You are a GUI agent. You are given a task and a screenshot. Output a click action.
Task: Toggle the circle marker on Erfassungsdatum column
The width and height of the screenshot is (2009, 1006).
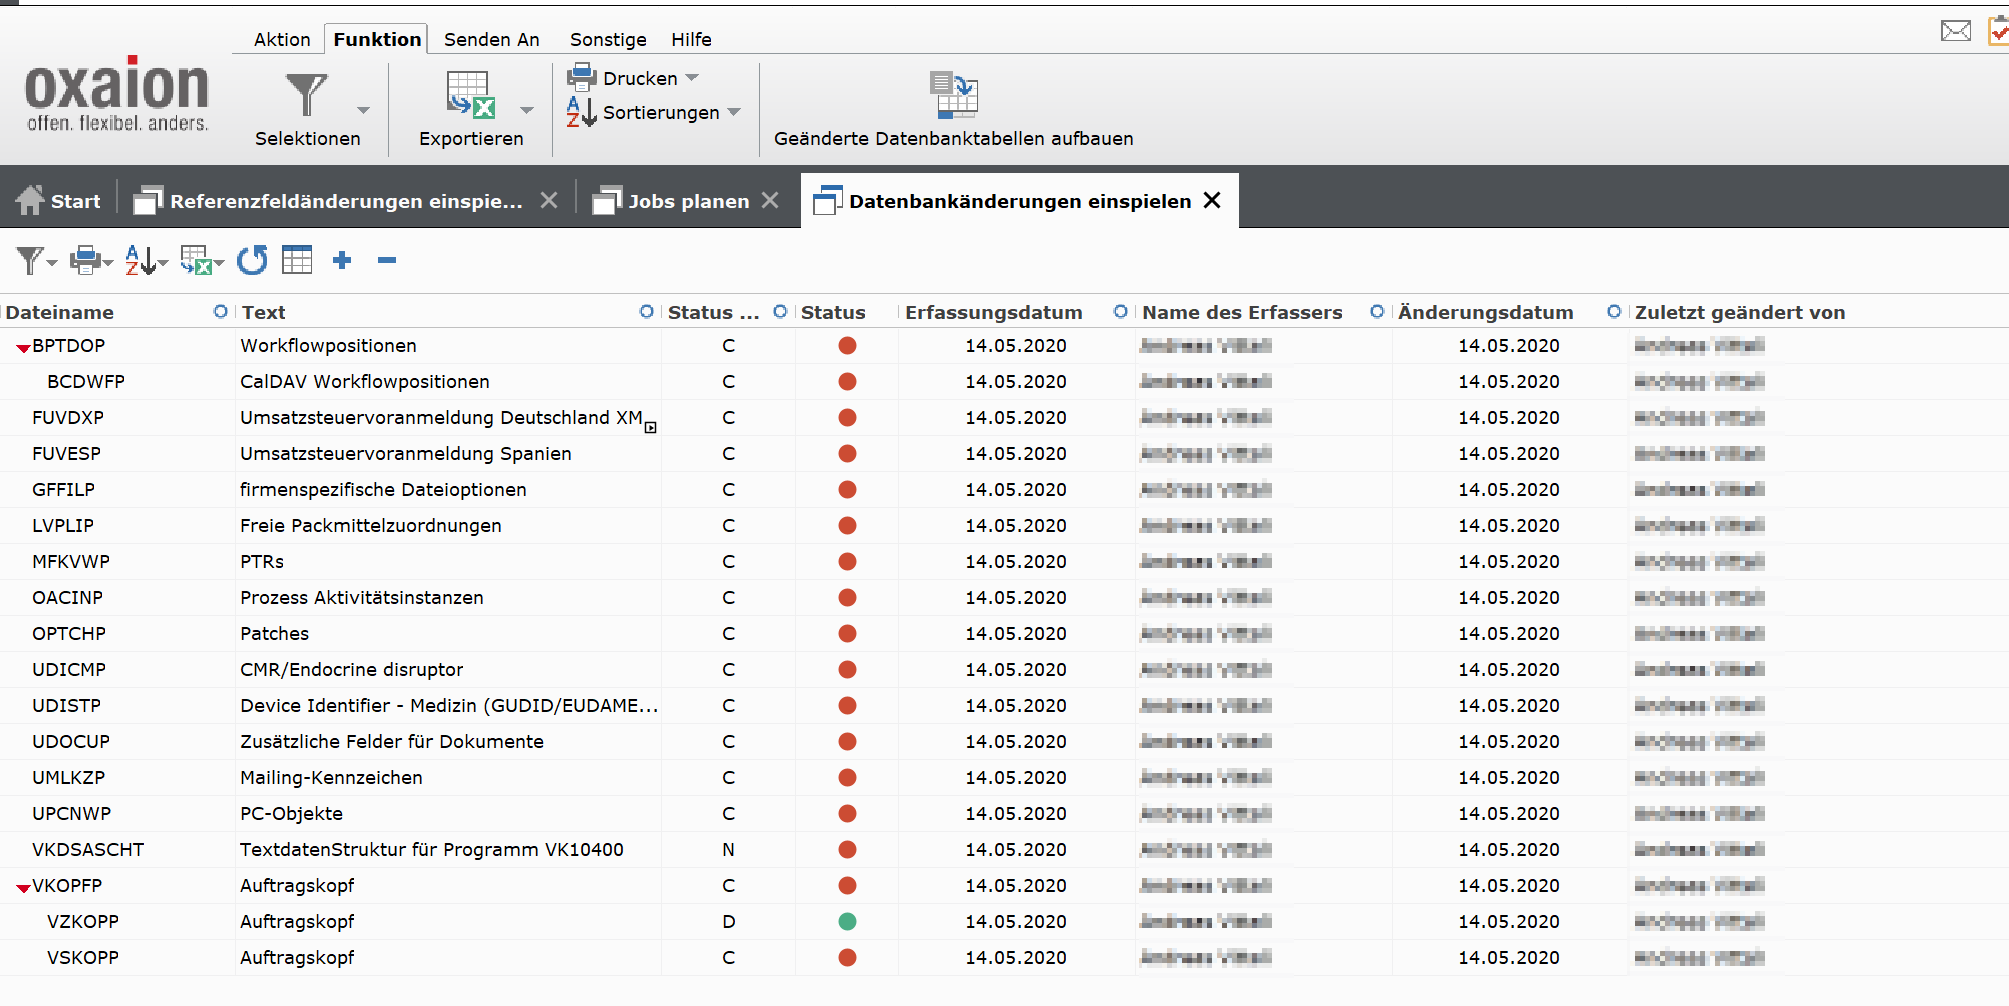pos(1120,312)
